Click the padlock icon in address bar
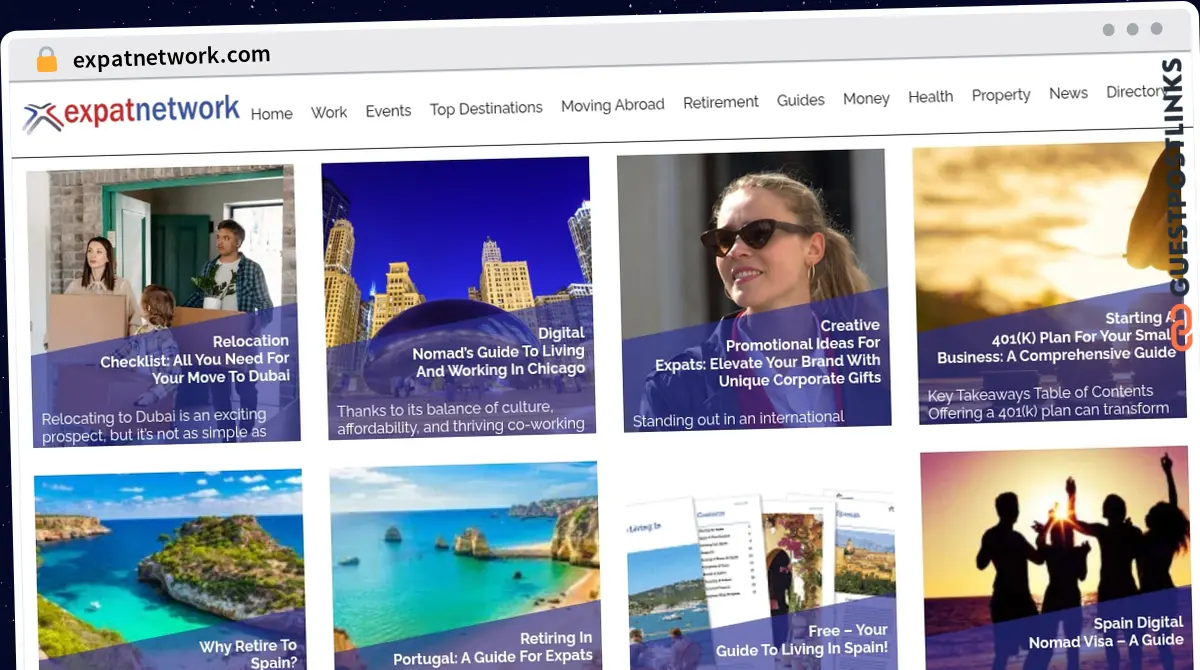 [47, 60]
